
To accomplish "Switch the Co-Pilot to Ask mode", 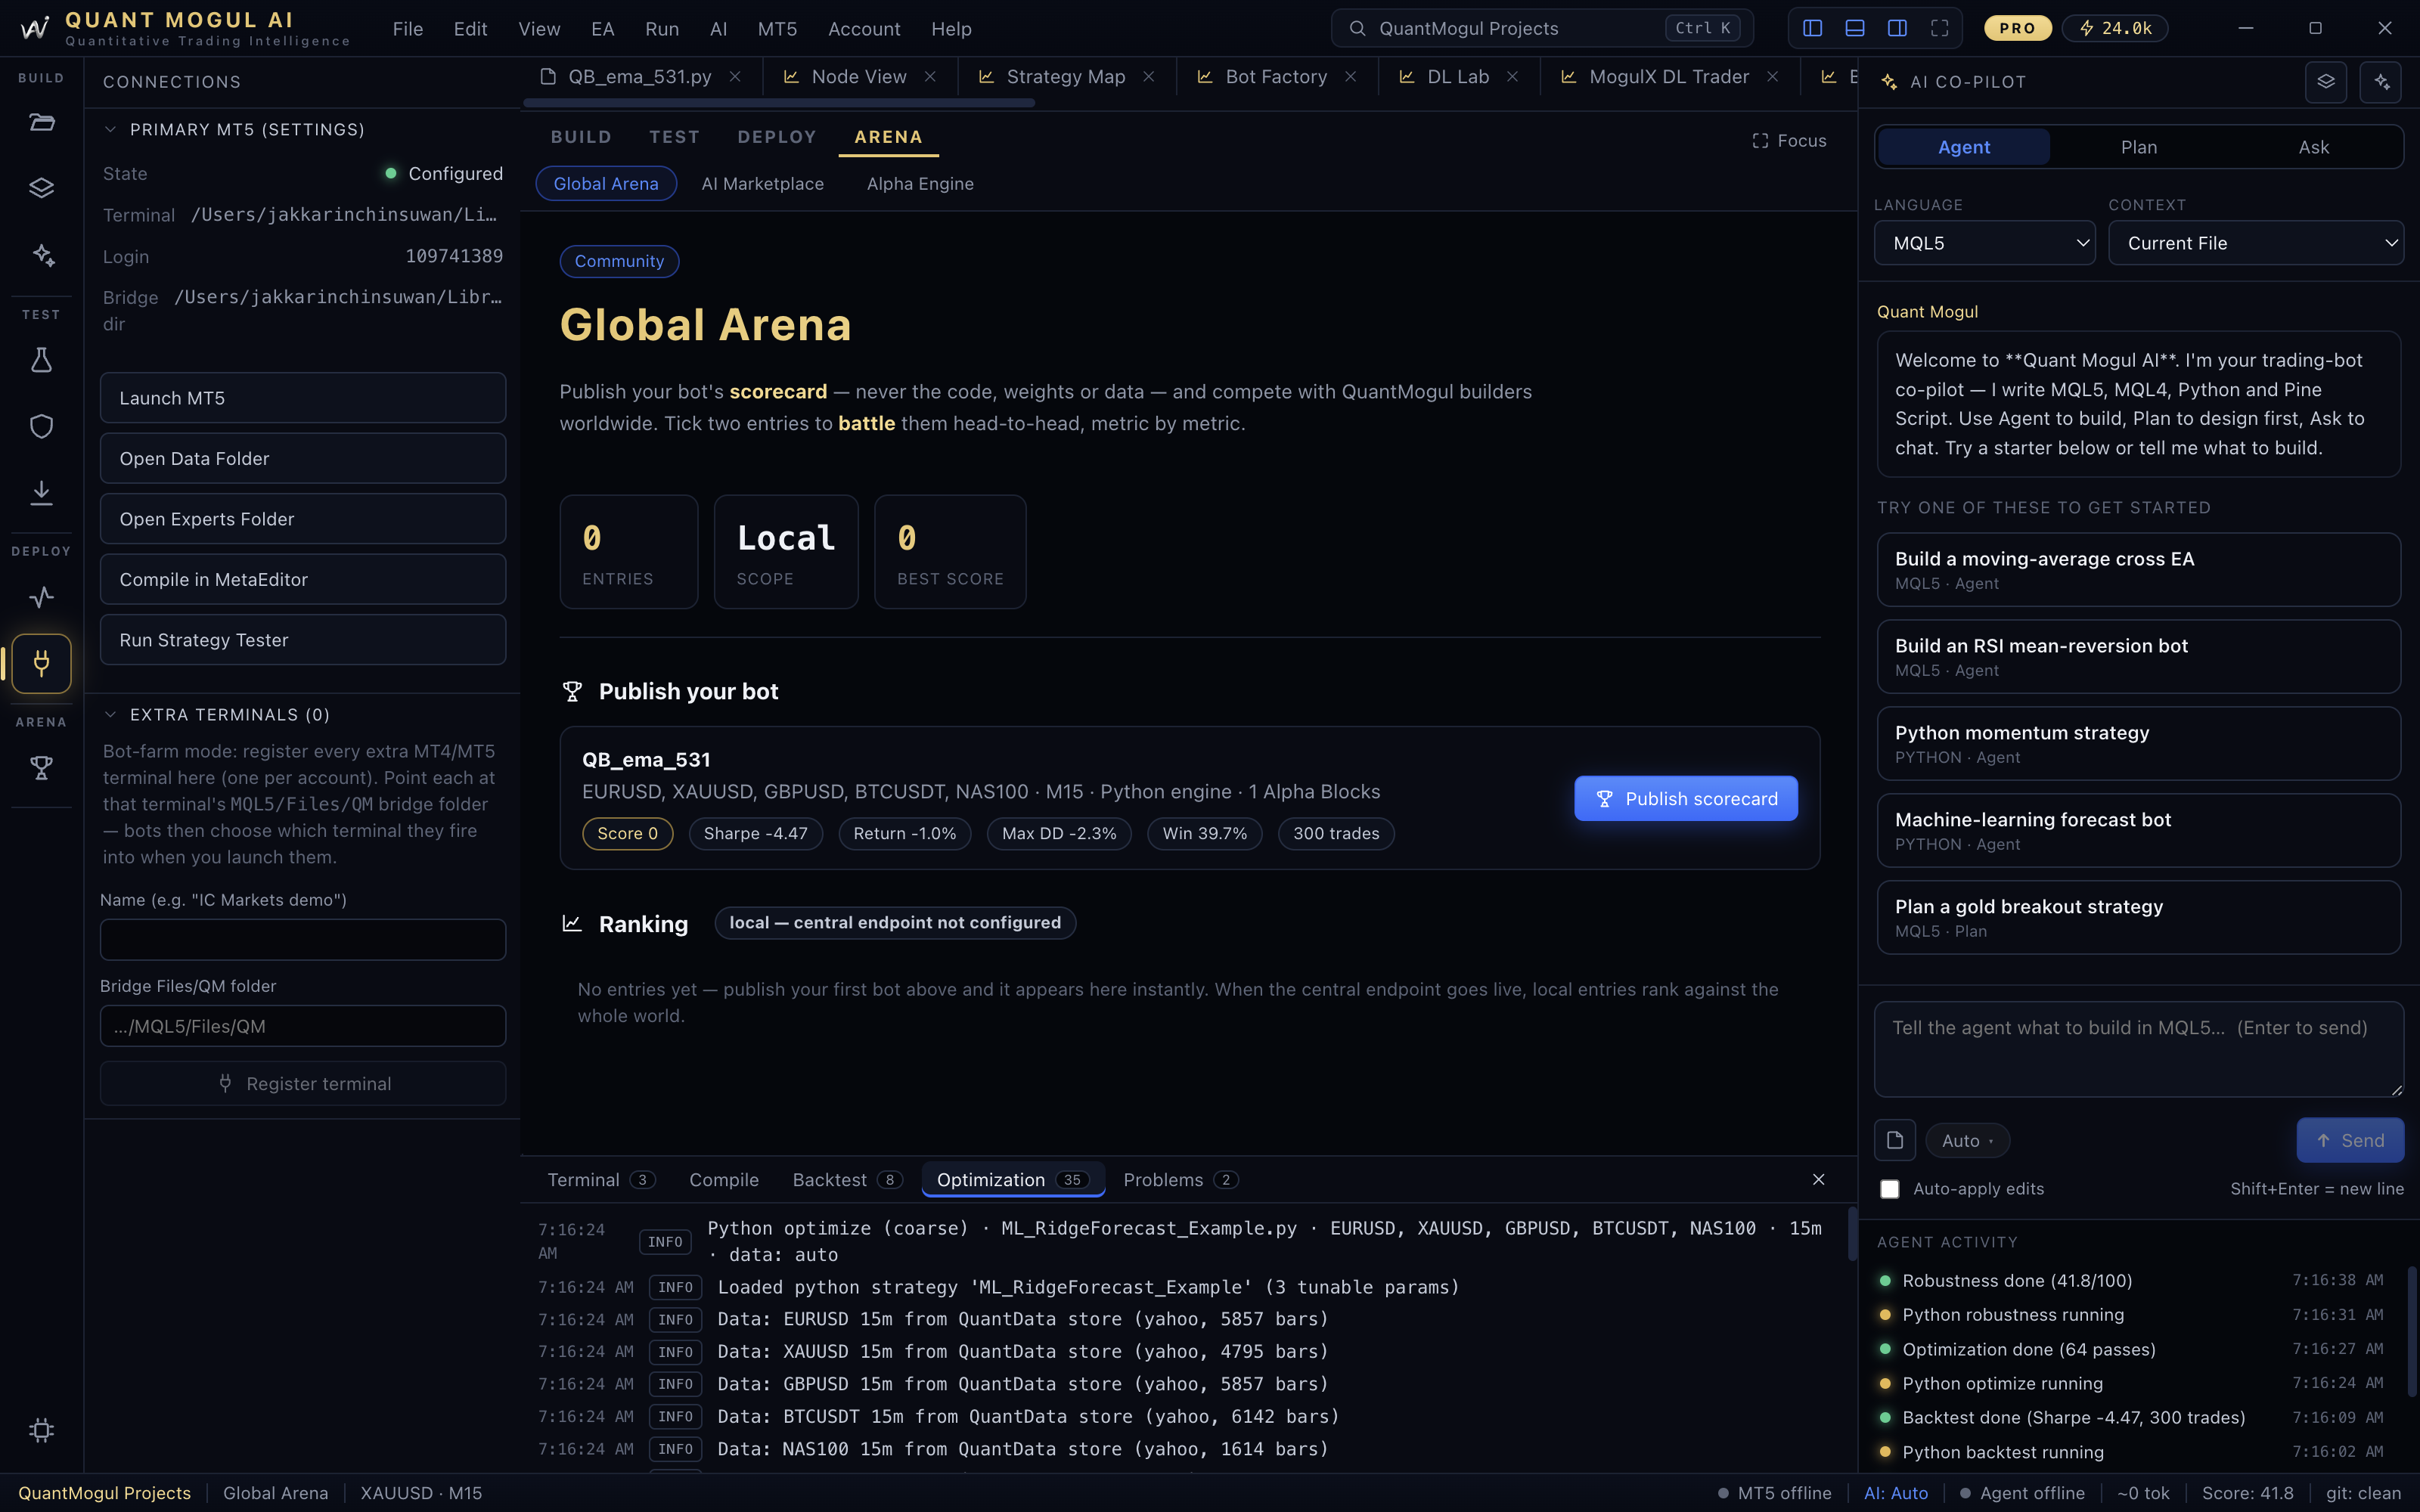I will click(2313, 147).
